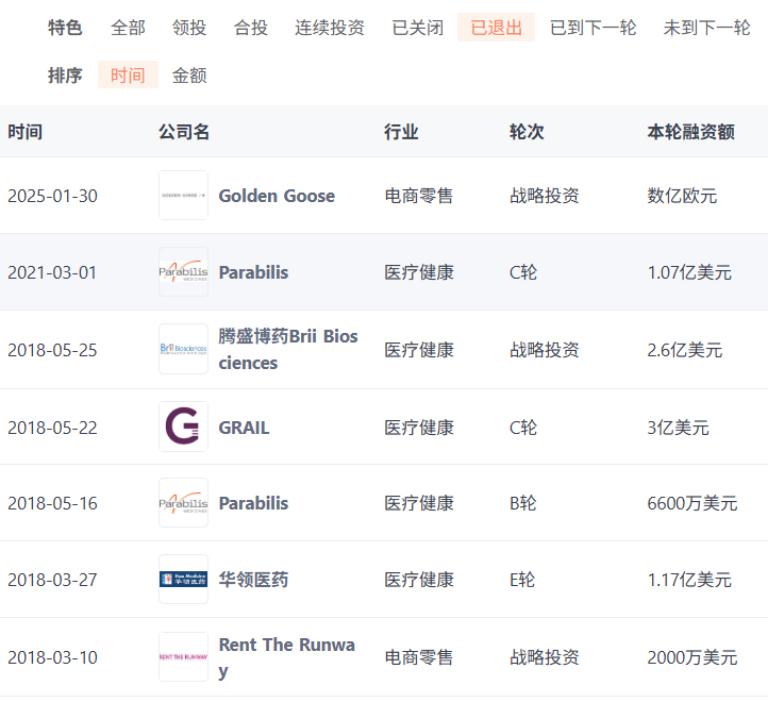
Task: Filter by 合投 investments
Action: click(x=251, y=27)
